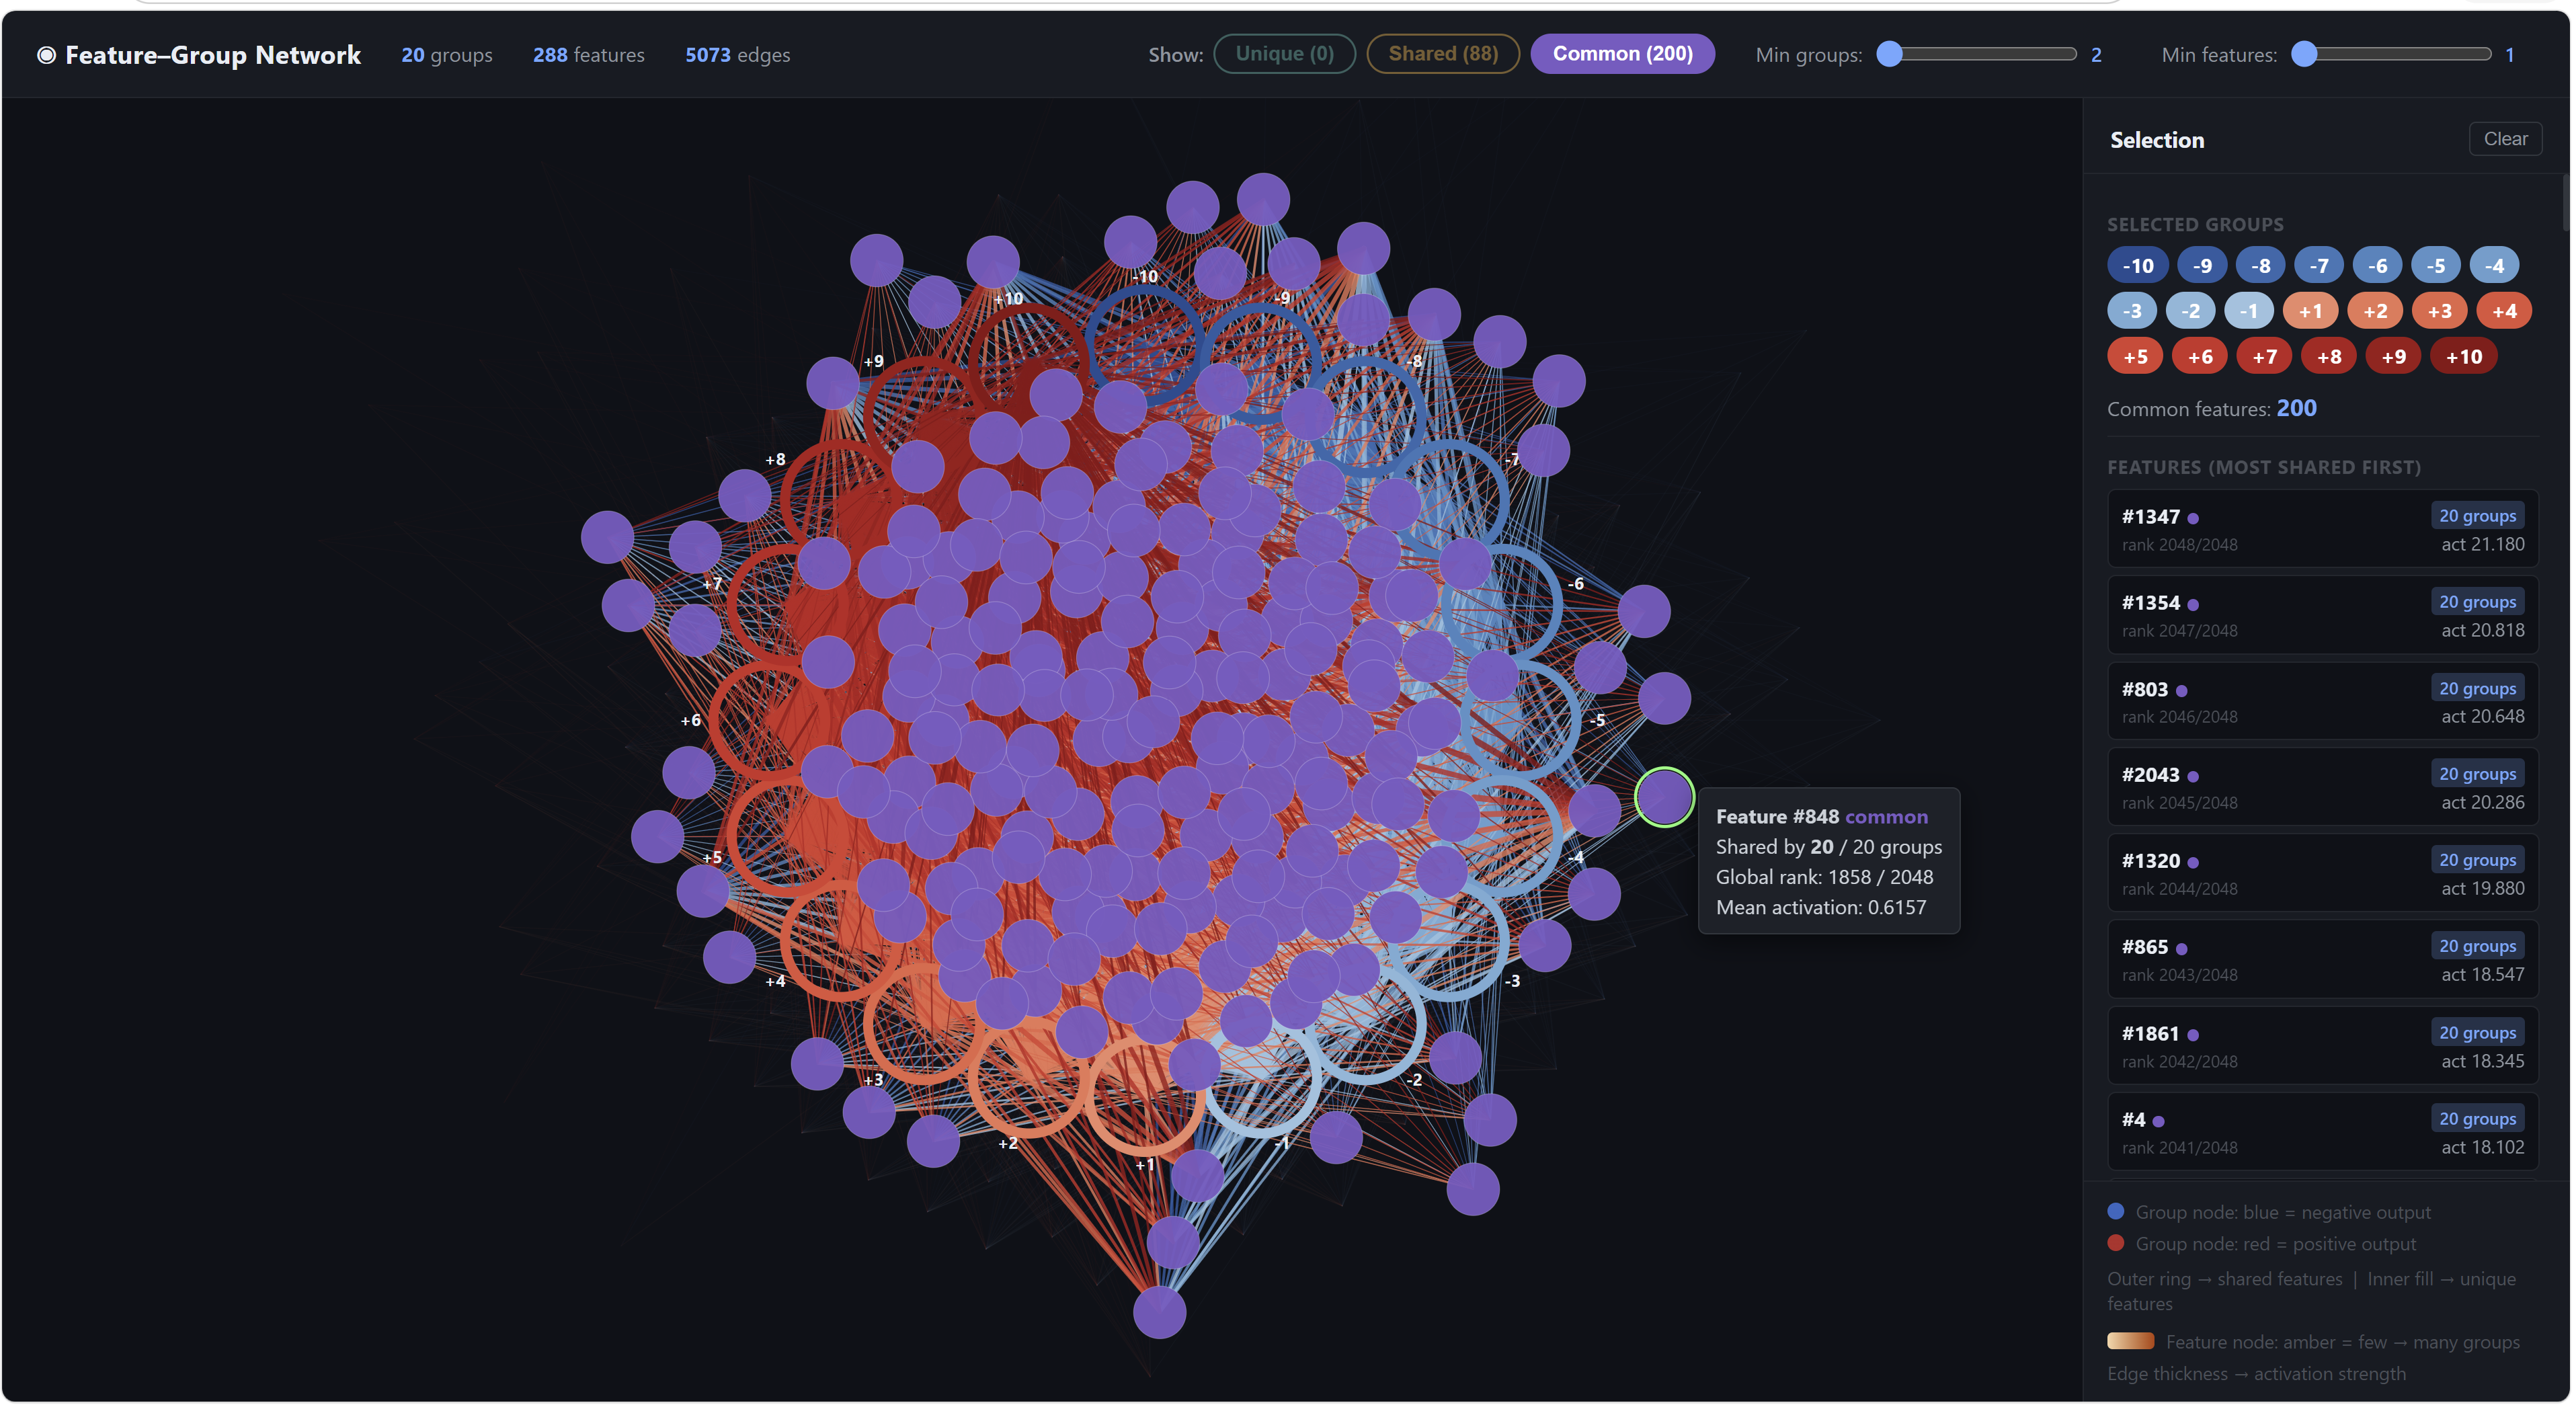Select the -6 group chip
The width and height of the screenshot is (2576, 1405).
[2377, 266]
